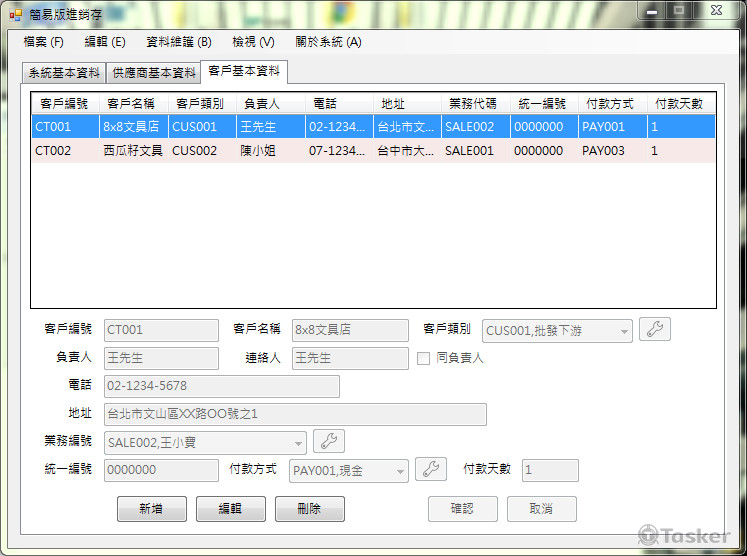
Task: Click the wrench icon next to 客戶類別
Action: coord(655,330)
